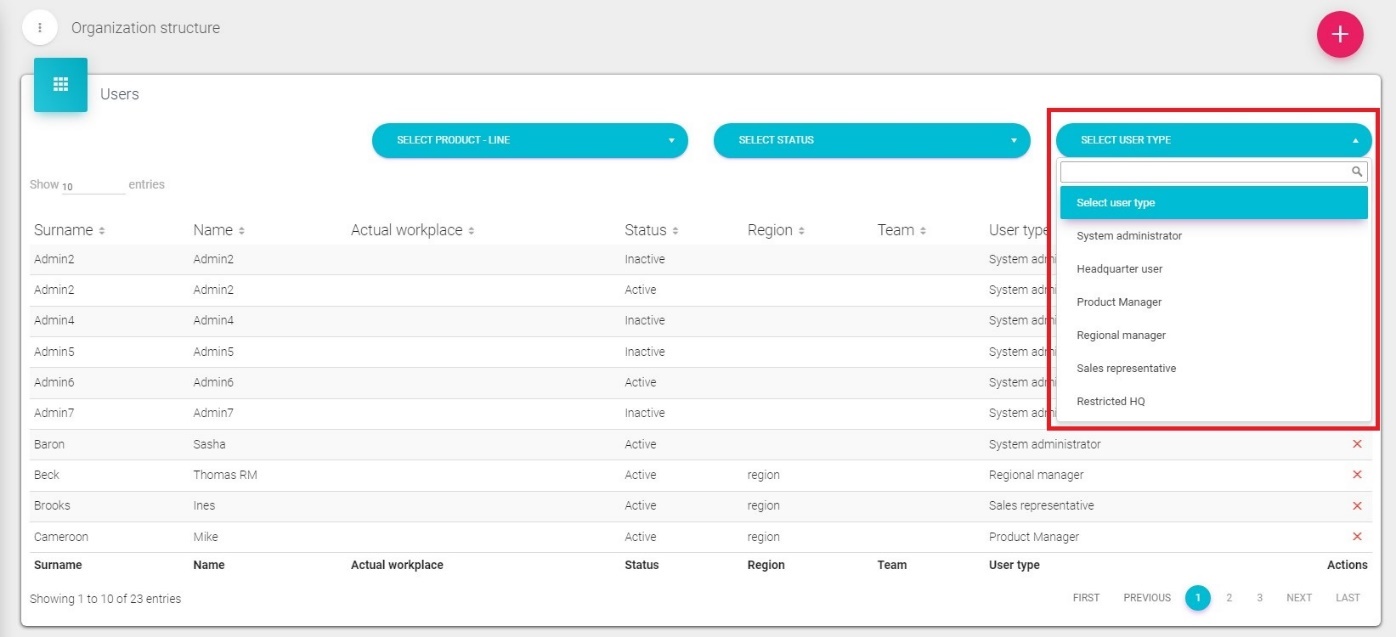This screenshot has height=637, width=1396.
Task: Select Regional manager option in dropdown
Action: [x=1121, y=335]
